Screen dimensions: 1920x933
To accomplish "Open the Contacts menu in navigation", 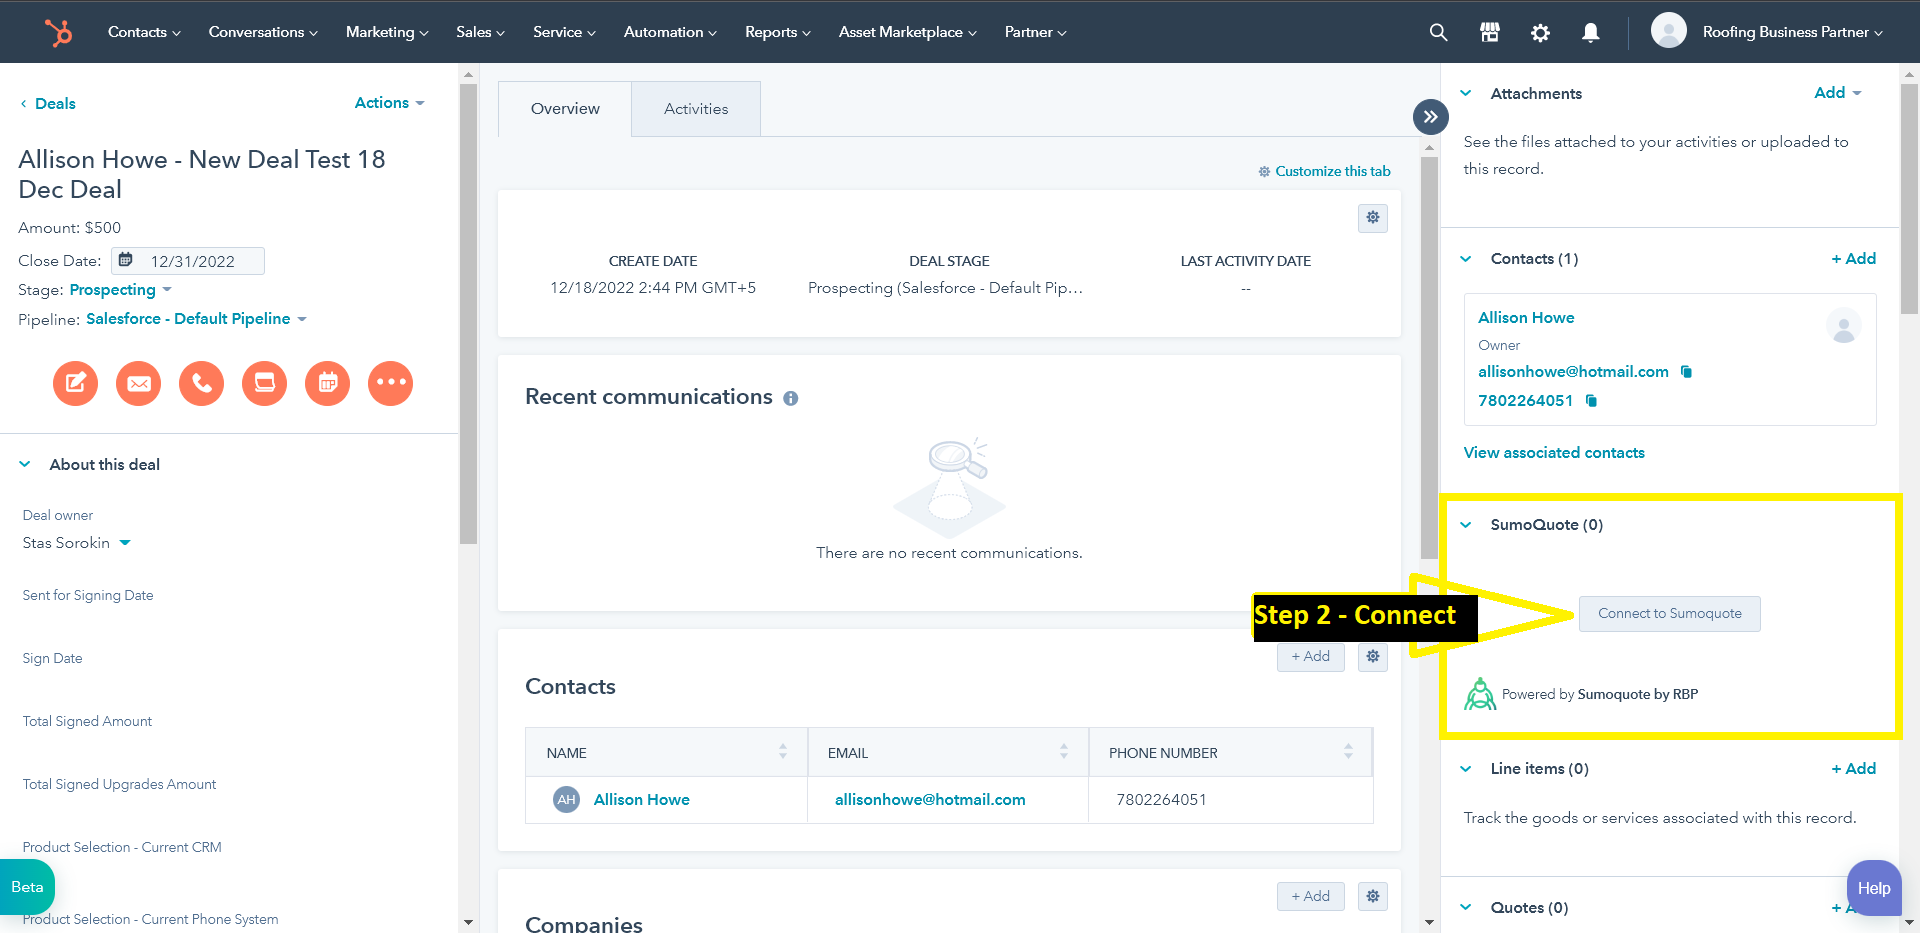I will coord(144,32).
